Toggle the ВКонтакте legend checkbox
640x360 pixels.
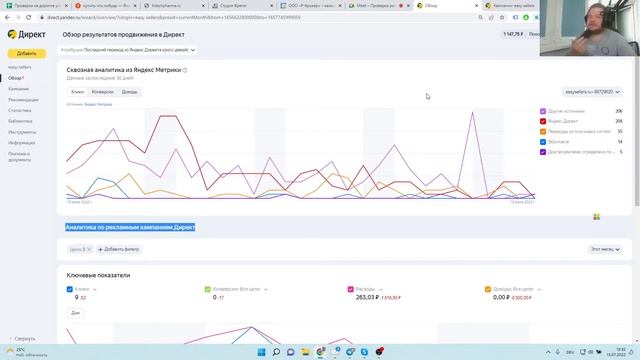coord(543,142)
